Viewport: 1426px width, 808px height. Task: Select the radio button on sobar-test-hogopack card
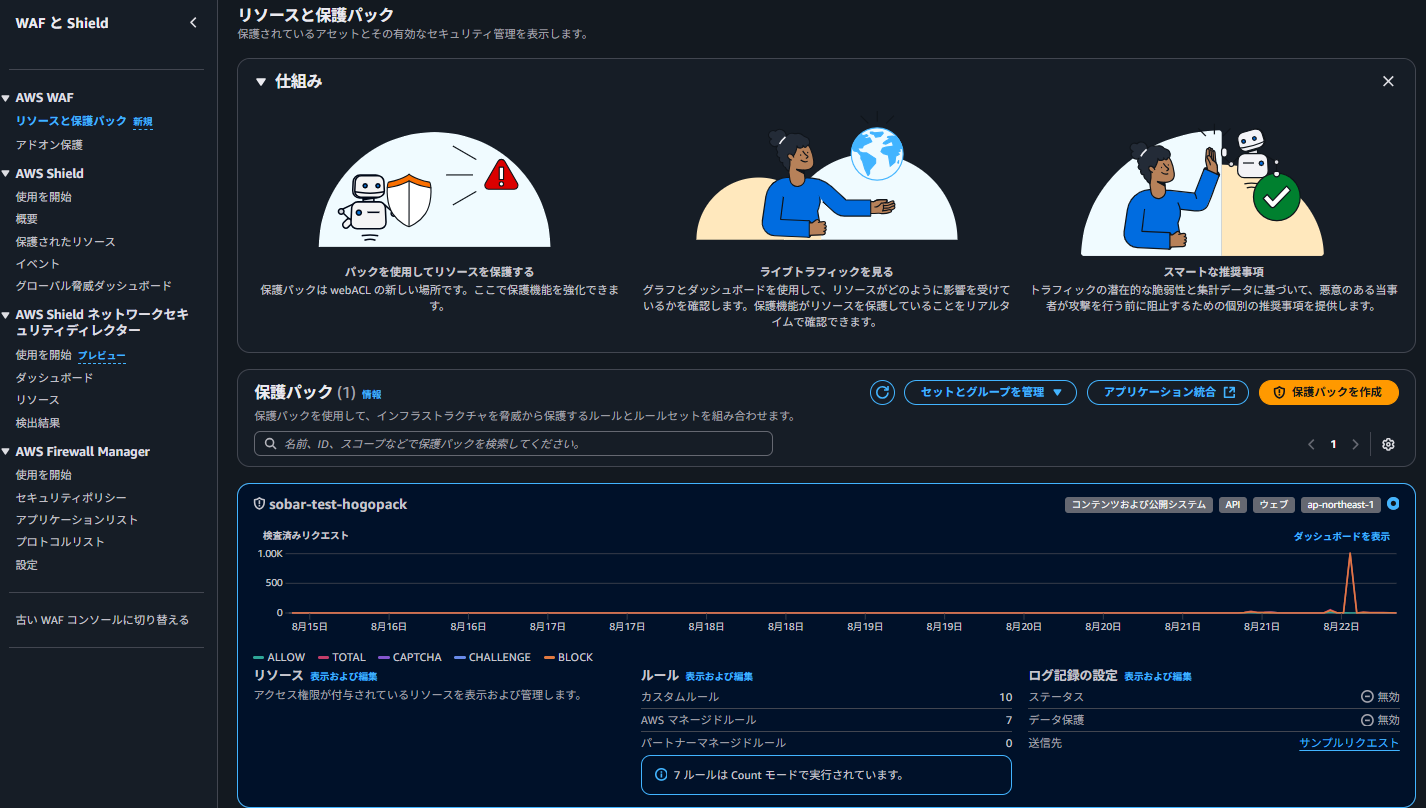click(x=1394, y=504)
